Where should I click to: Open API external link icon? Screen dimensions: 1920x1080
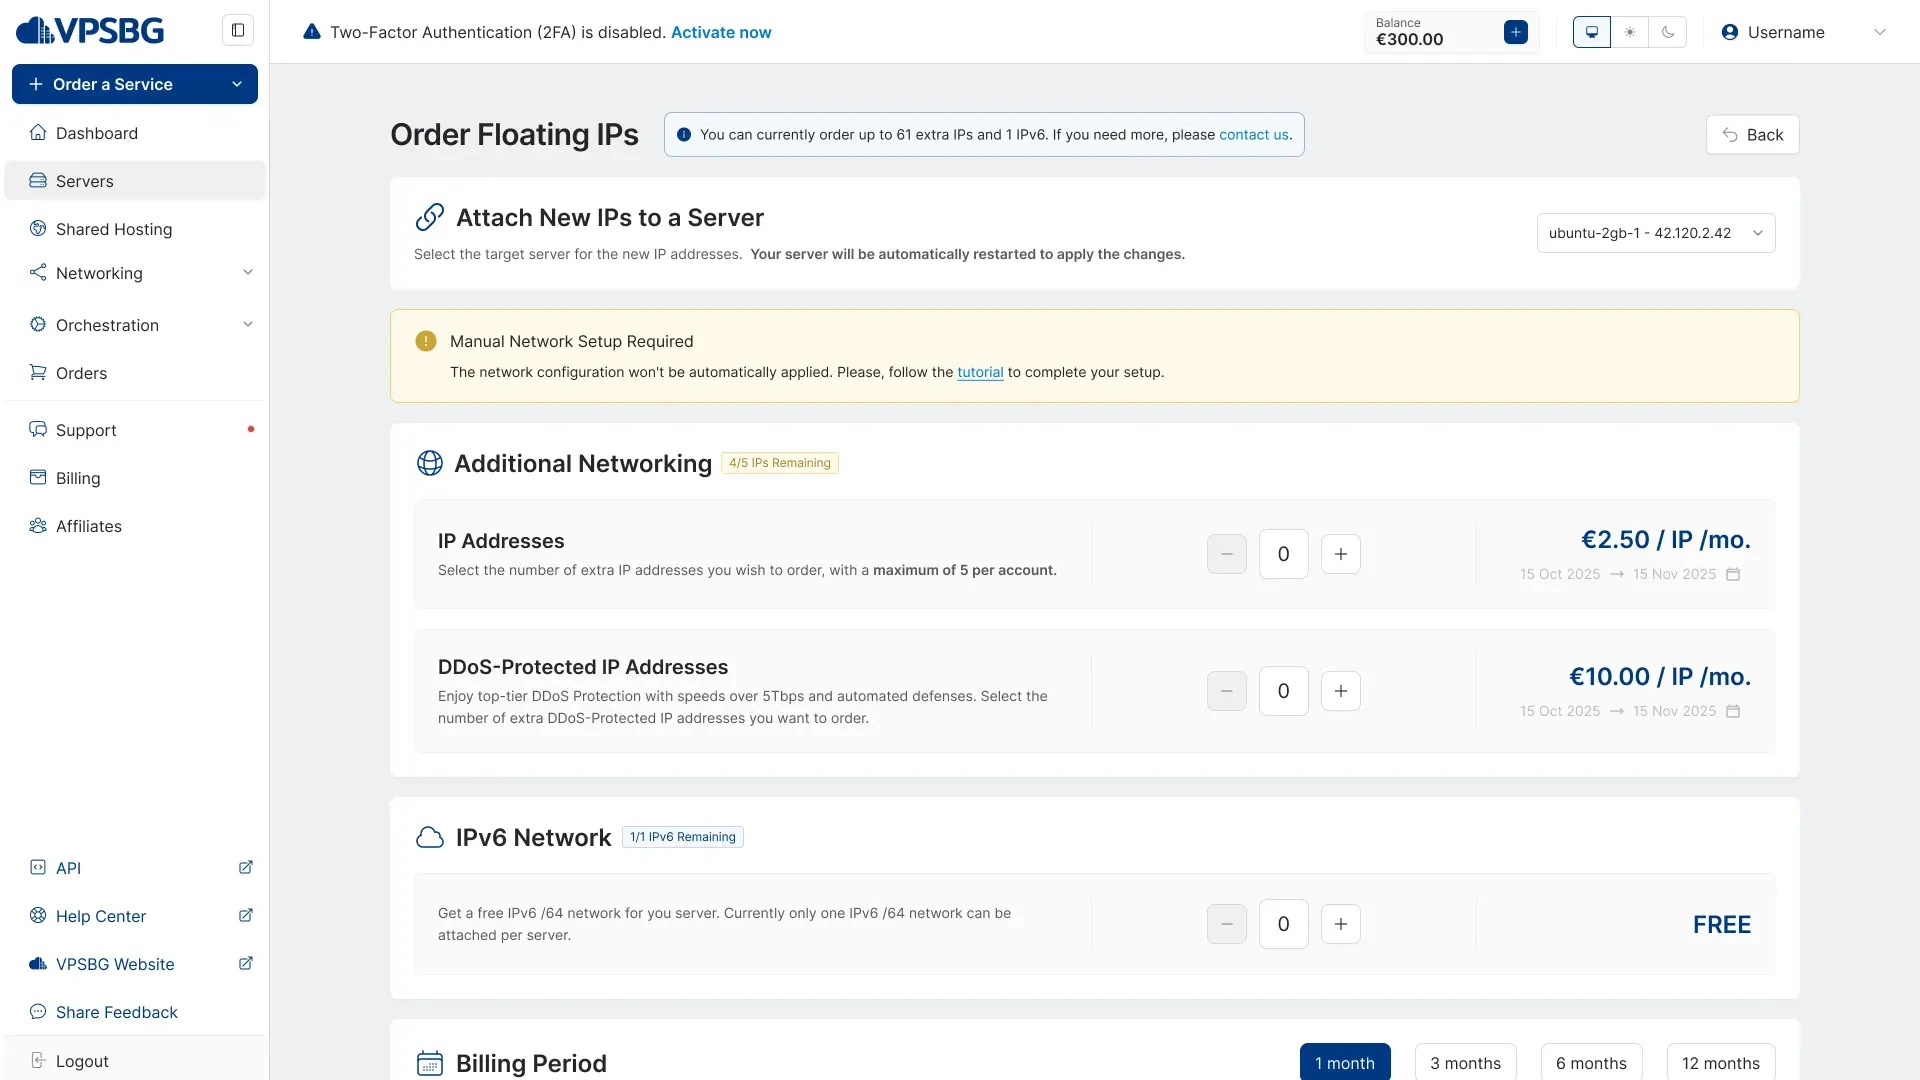245,867
